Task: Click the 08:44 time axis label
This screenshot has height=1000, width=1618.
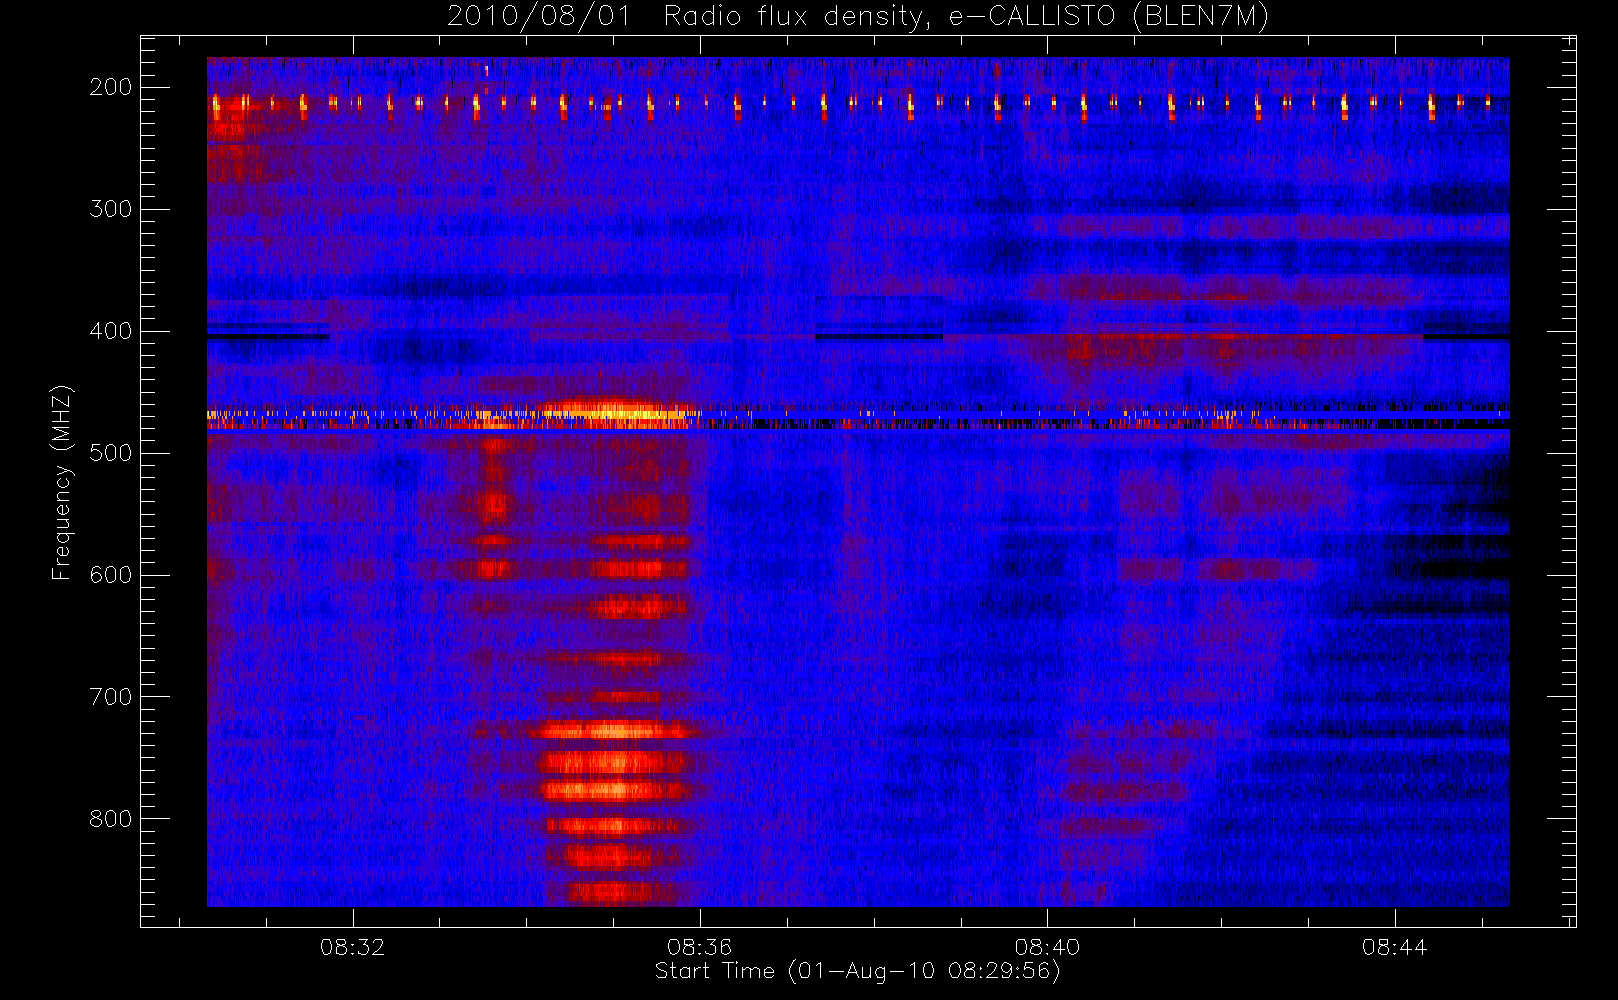Action: [1394, 947]
